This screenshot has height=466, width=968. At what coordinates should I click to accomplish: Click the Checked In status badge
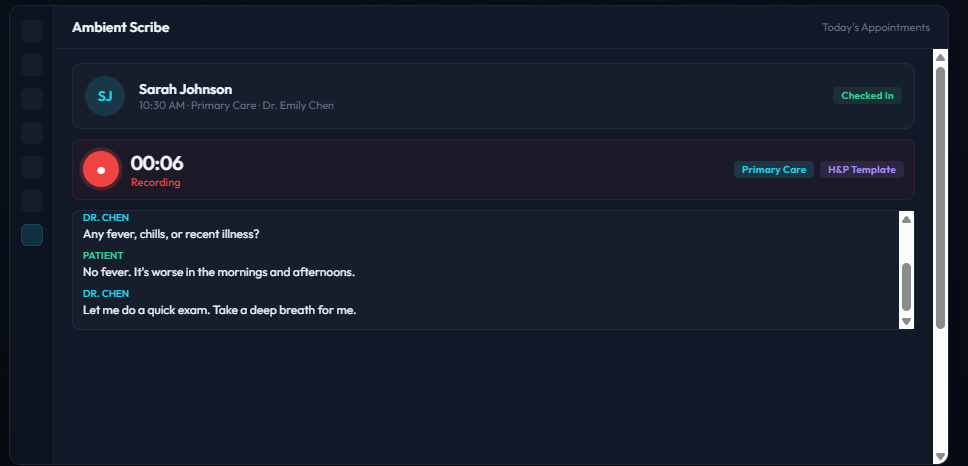(867, 96)
